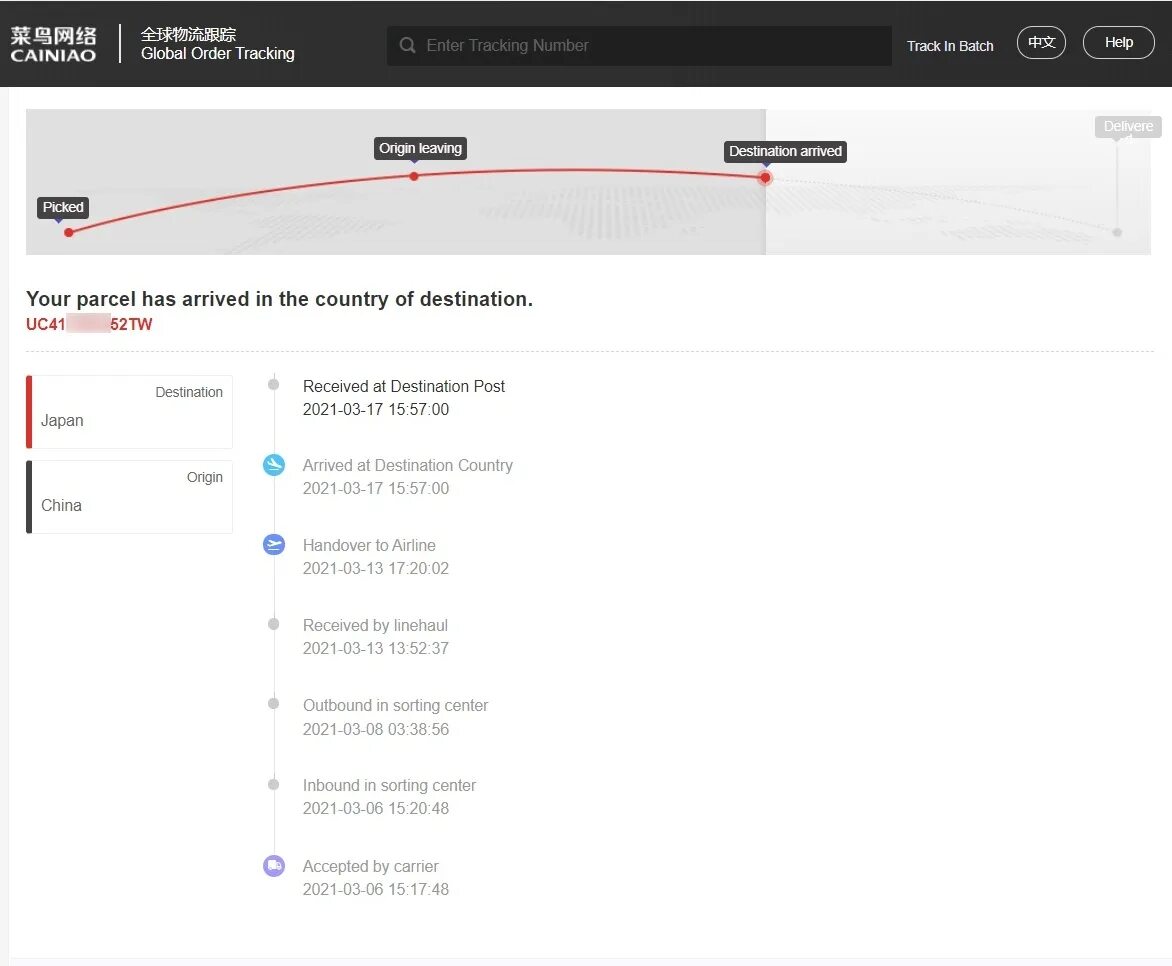The width and height of the screenshot is (1172, 966).
Task: Click the Received by linehaul dot
Action: [x=274, y=624]
